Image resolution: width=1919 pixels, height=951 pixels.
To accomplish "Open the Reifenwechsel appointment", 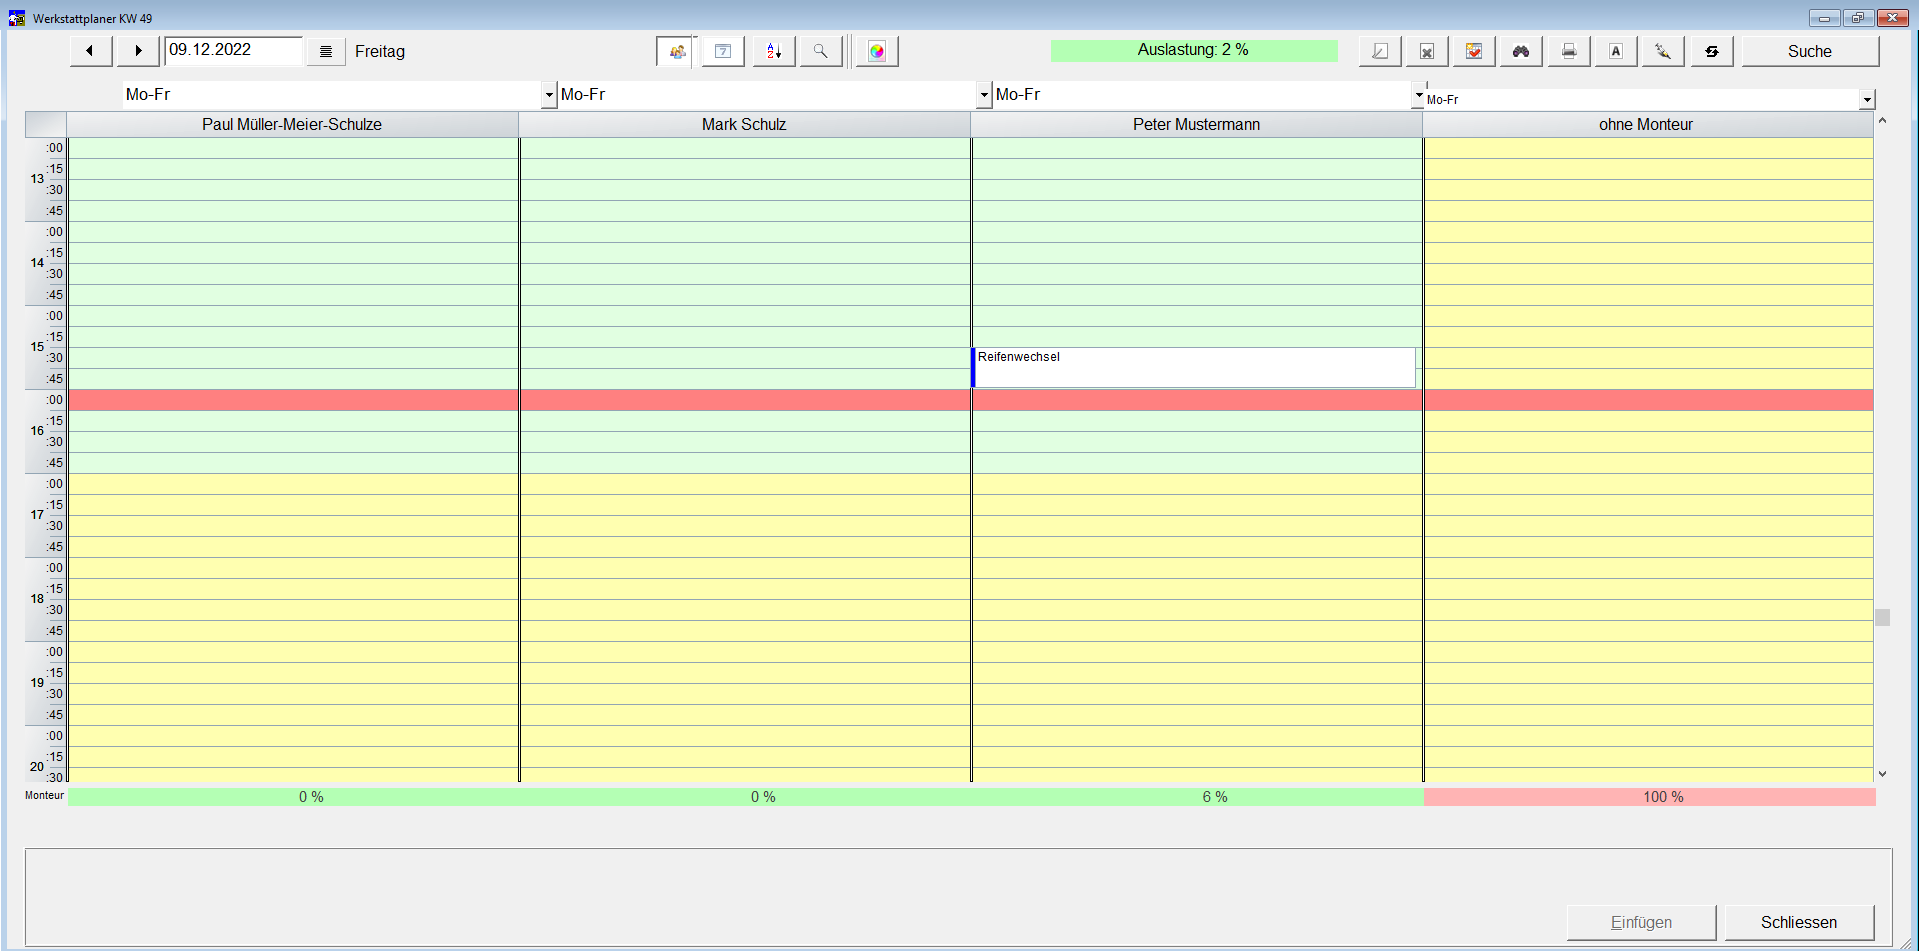I will pos(1193,367).
